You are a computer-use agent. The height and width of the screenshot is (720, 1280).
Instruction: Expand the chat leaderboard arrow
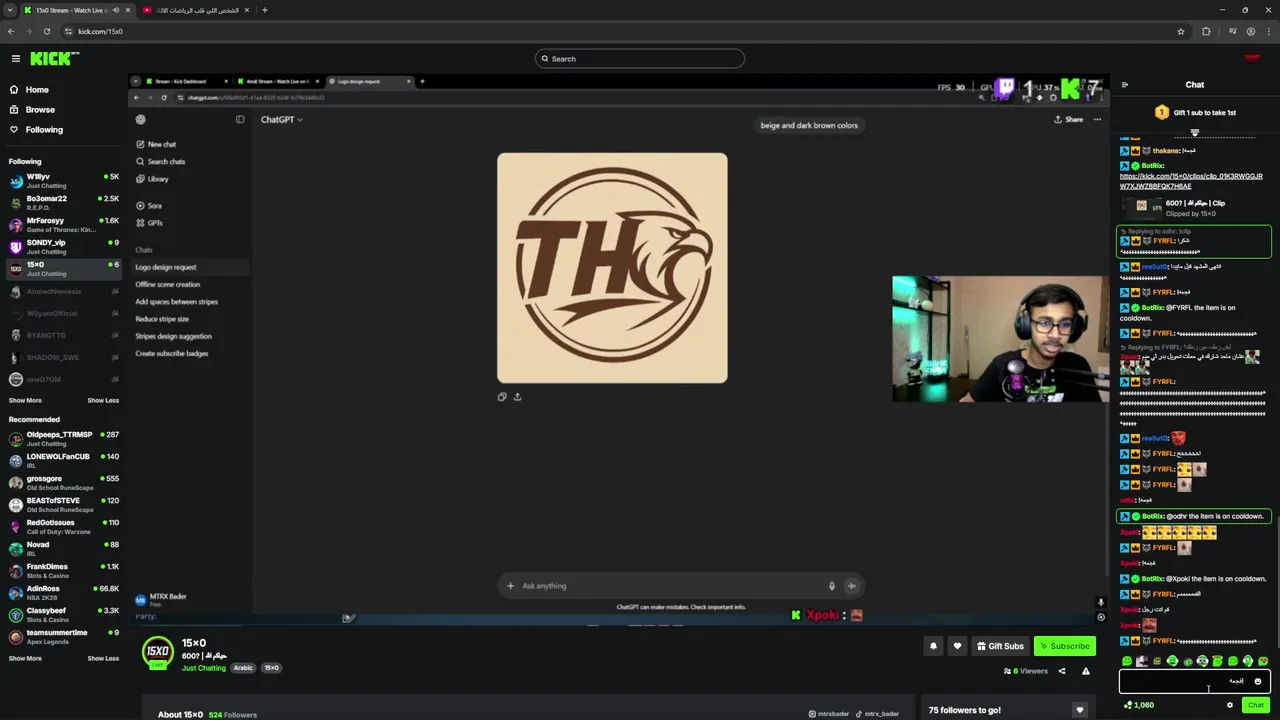[1195, 131]
